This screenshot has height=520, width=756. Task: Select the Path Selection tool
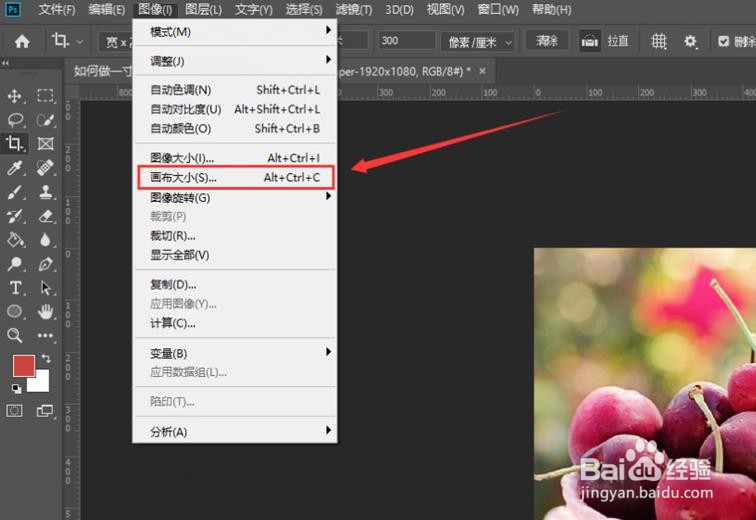[45, 288]
